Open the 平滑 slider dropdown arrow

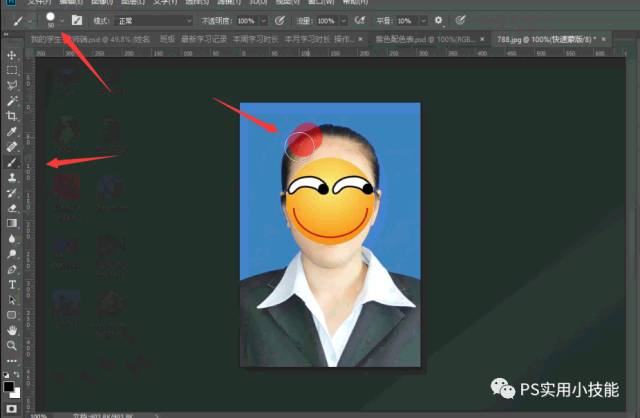[424, 20]
